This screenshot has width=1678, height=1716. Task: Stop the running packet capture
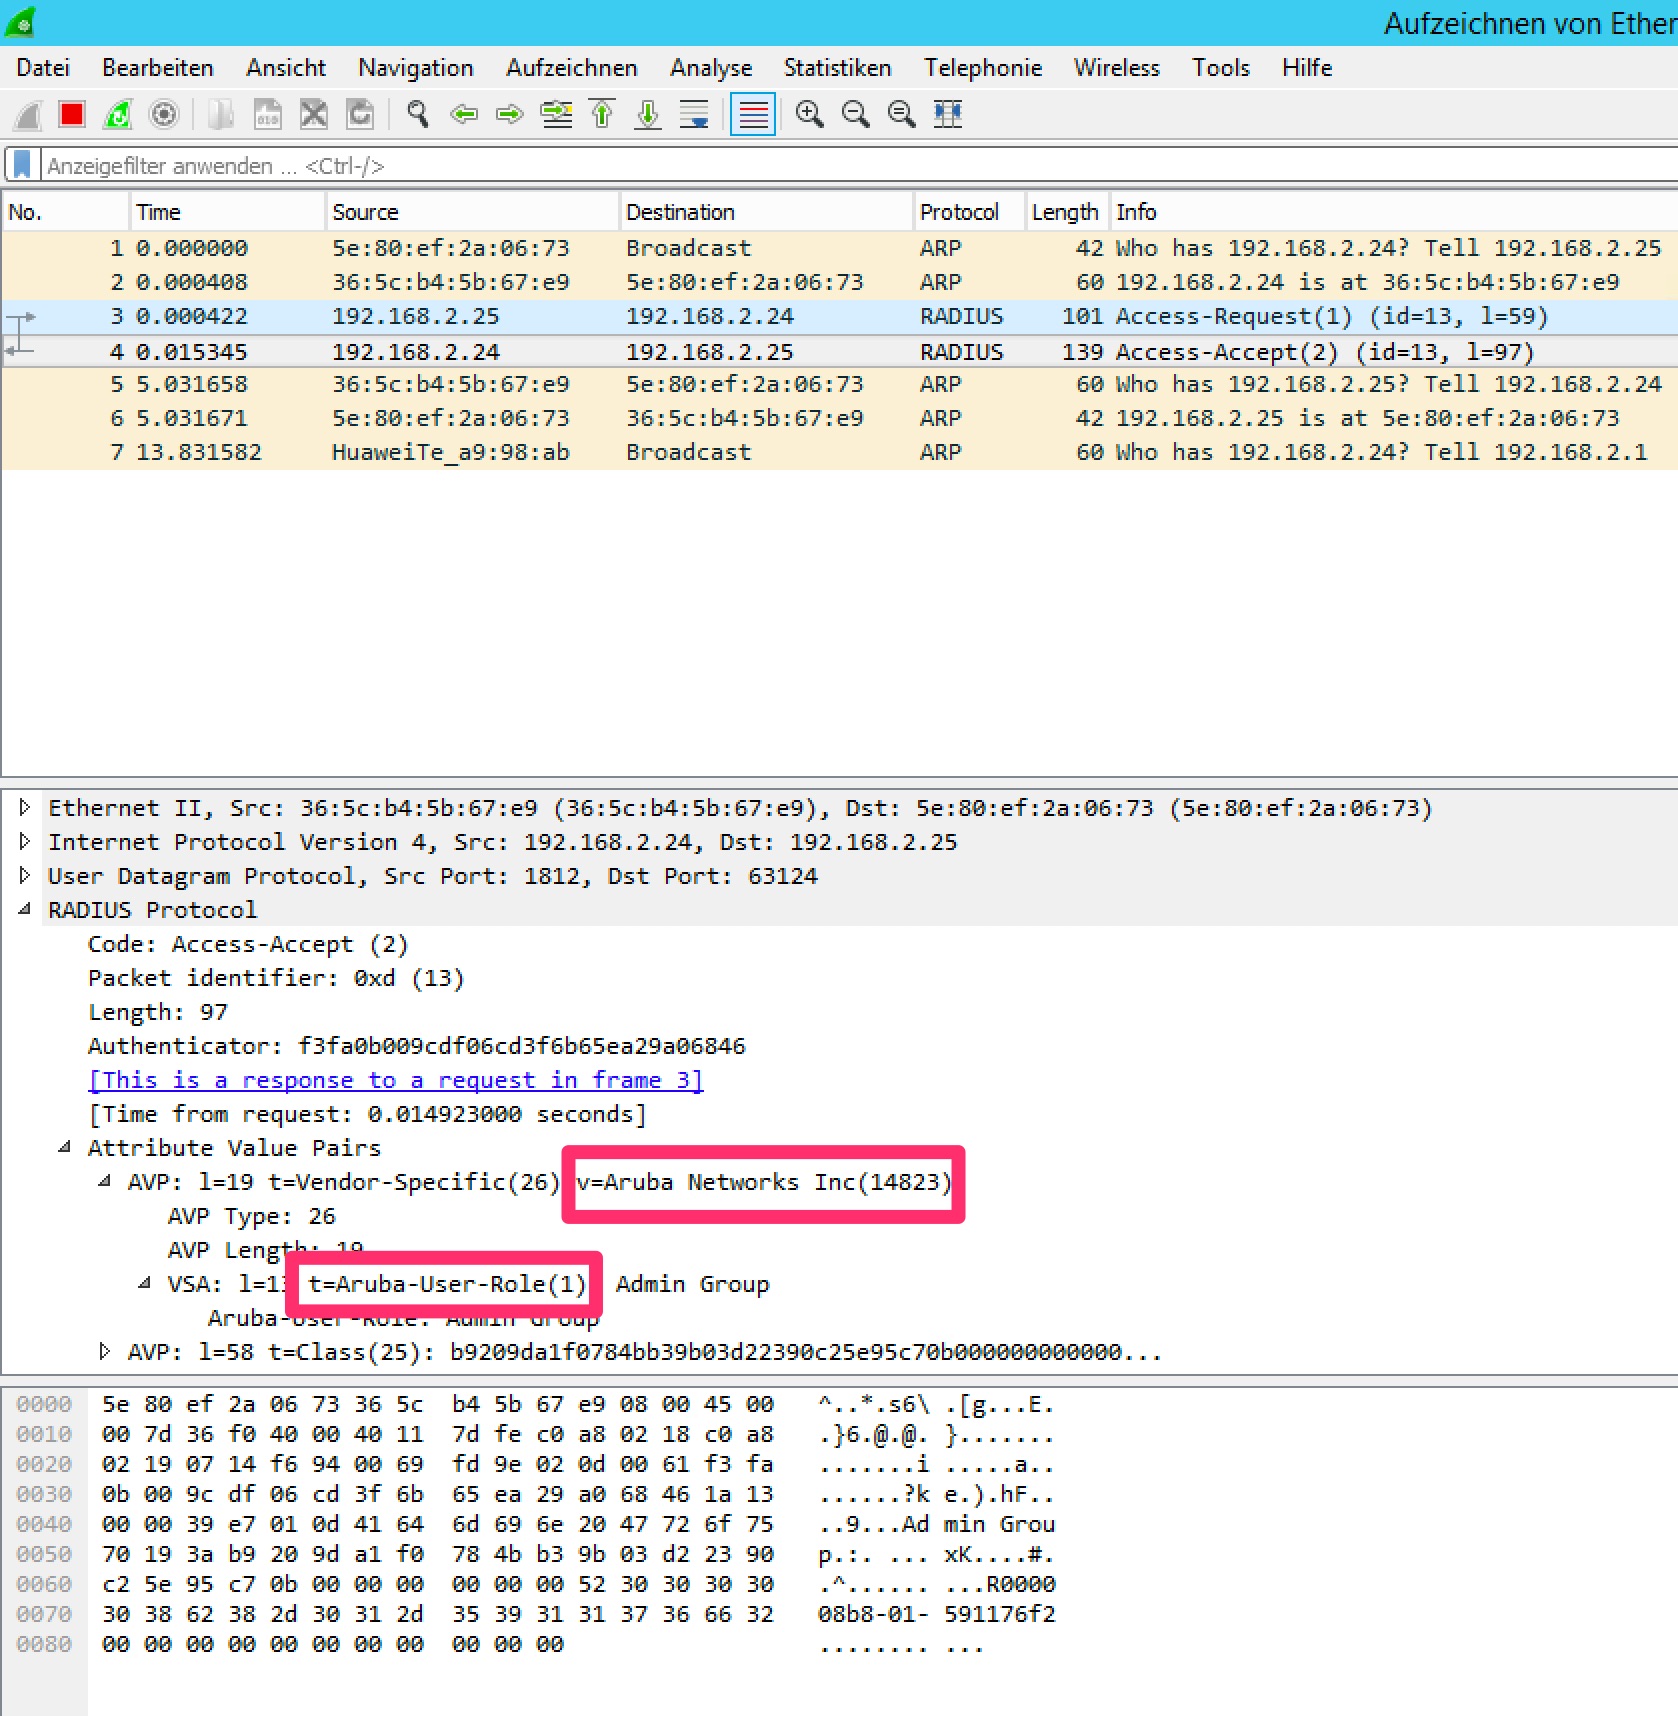tap(70, 114)
